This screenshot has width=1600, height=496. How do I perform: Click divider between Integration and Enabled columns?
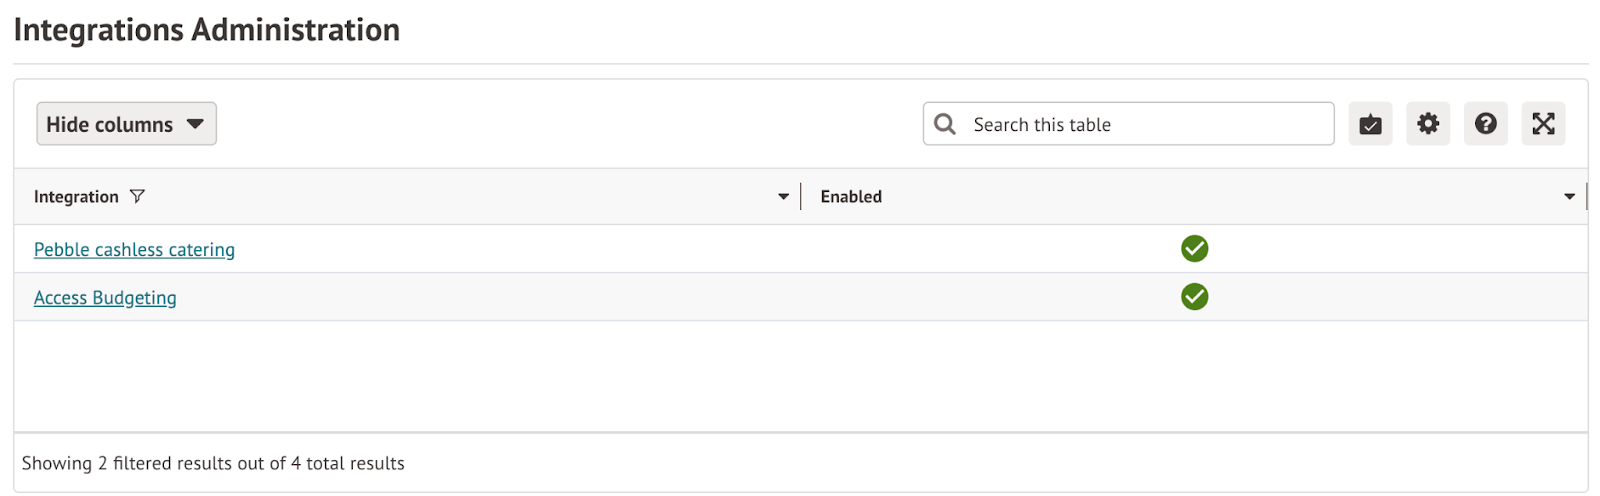point(801,197)
